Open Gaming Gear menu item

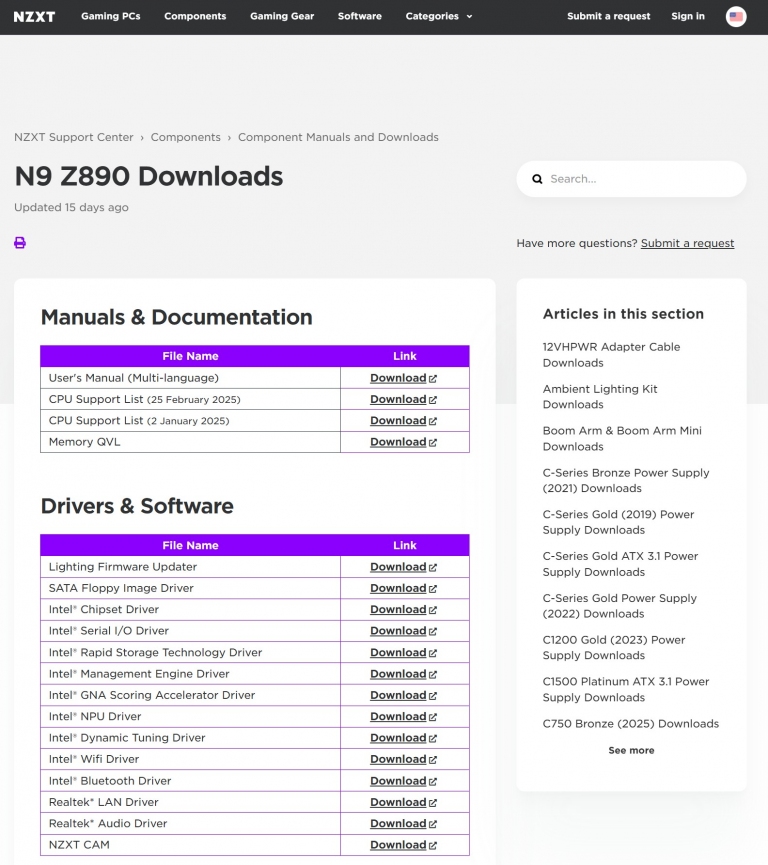tap(282, 17)
